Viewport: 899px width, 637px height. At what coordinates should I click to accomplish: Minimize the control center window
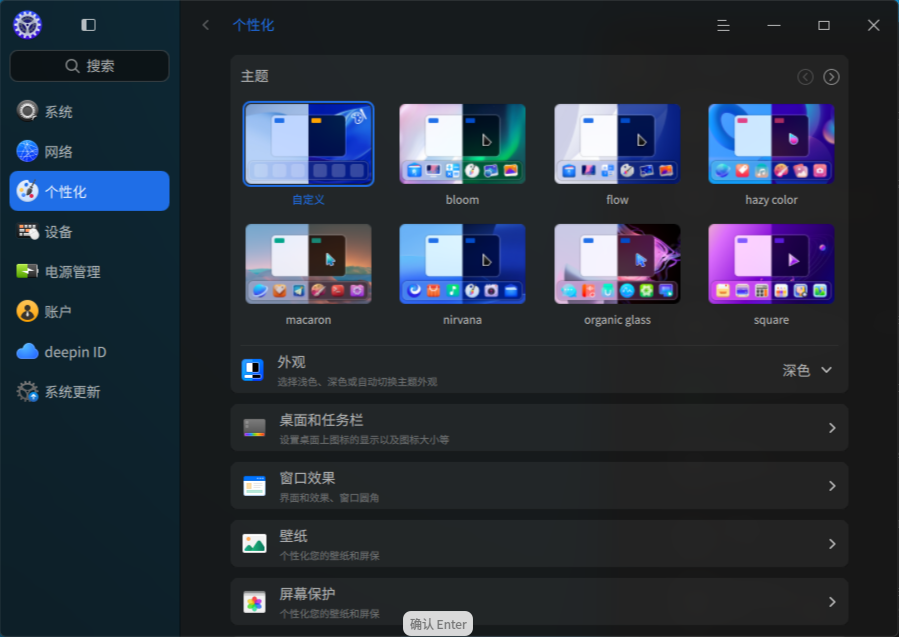pos(774,25)
